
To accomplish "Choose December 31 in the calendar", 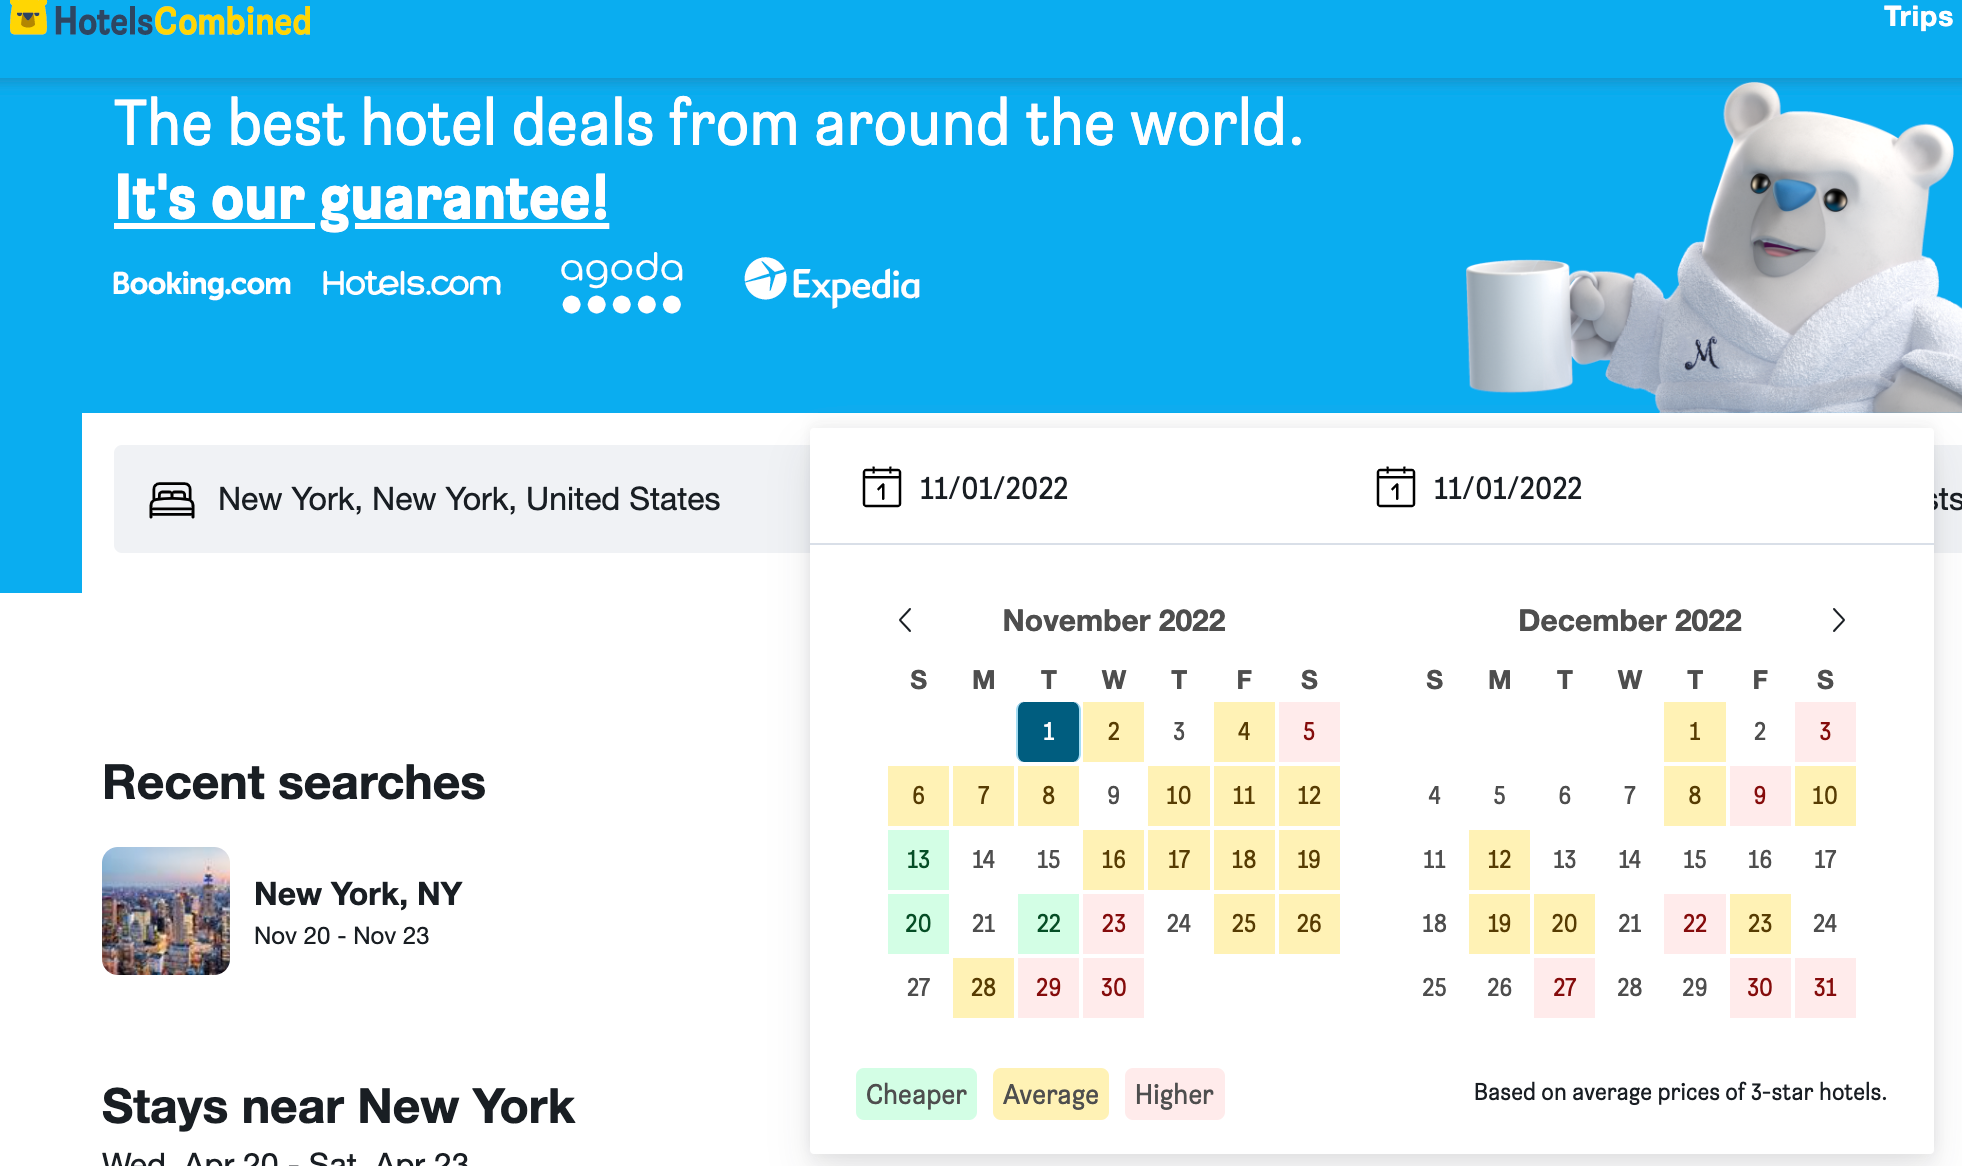I will (1824, 987).
